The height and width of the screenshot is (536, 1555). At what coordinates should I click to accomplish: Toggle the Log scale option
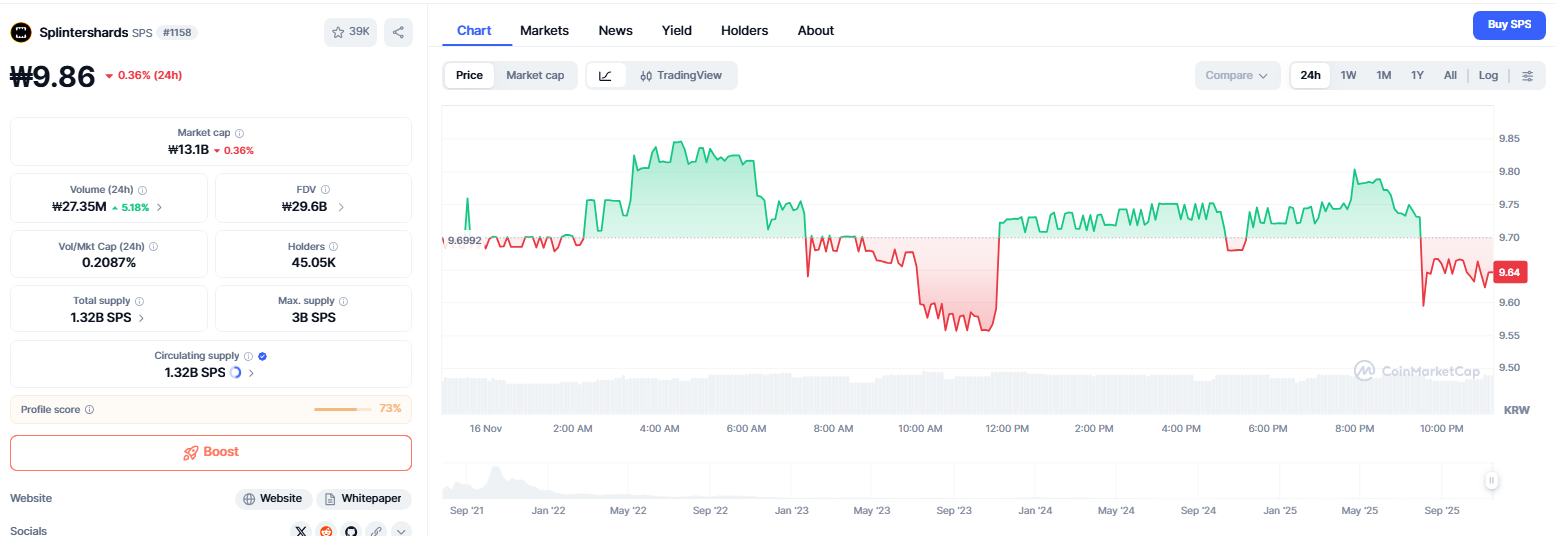(1488, 76)
